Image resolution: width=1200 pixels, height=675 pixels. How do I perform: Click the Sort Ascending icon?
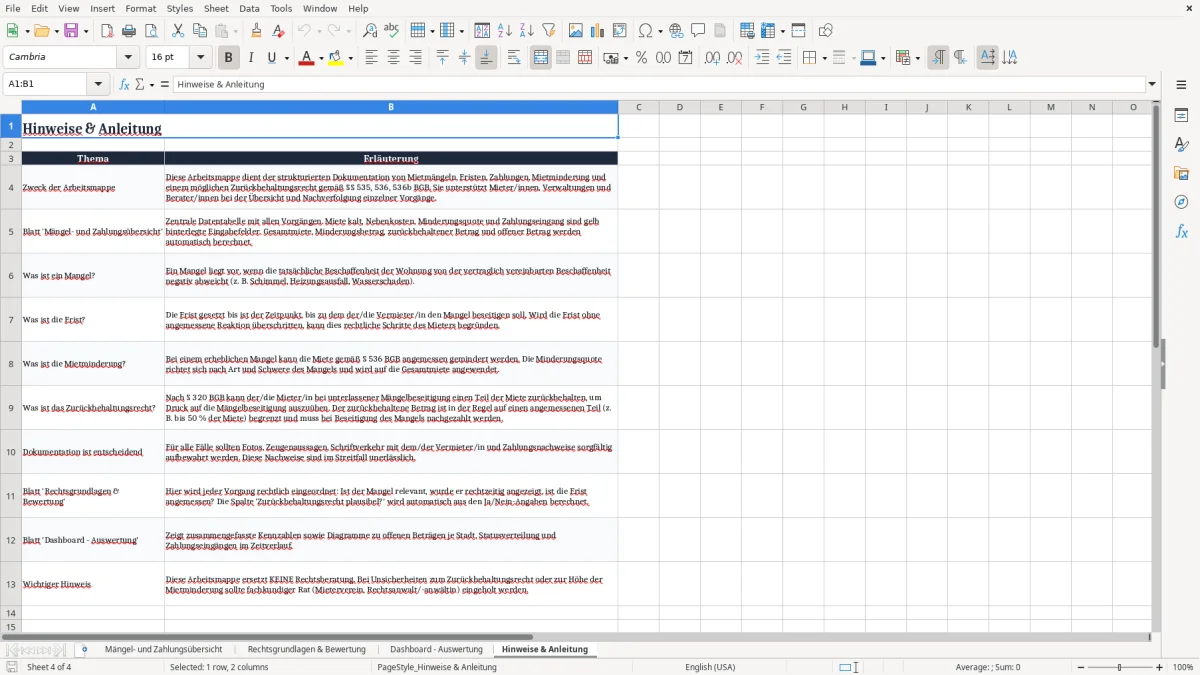505,31
